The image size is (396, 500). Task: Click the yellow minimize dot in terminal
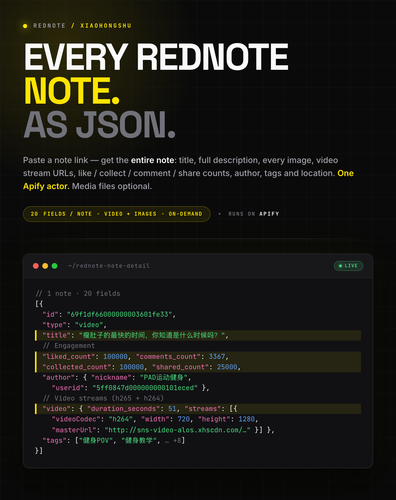[x=45, y=266]
